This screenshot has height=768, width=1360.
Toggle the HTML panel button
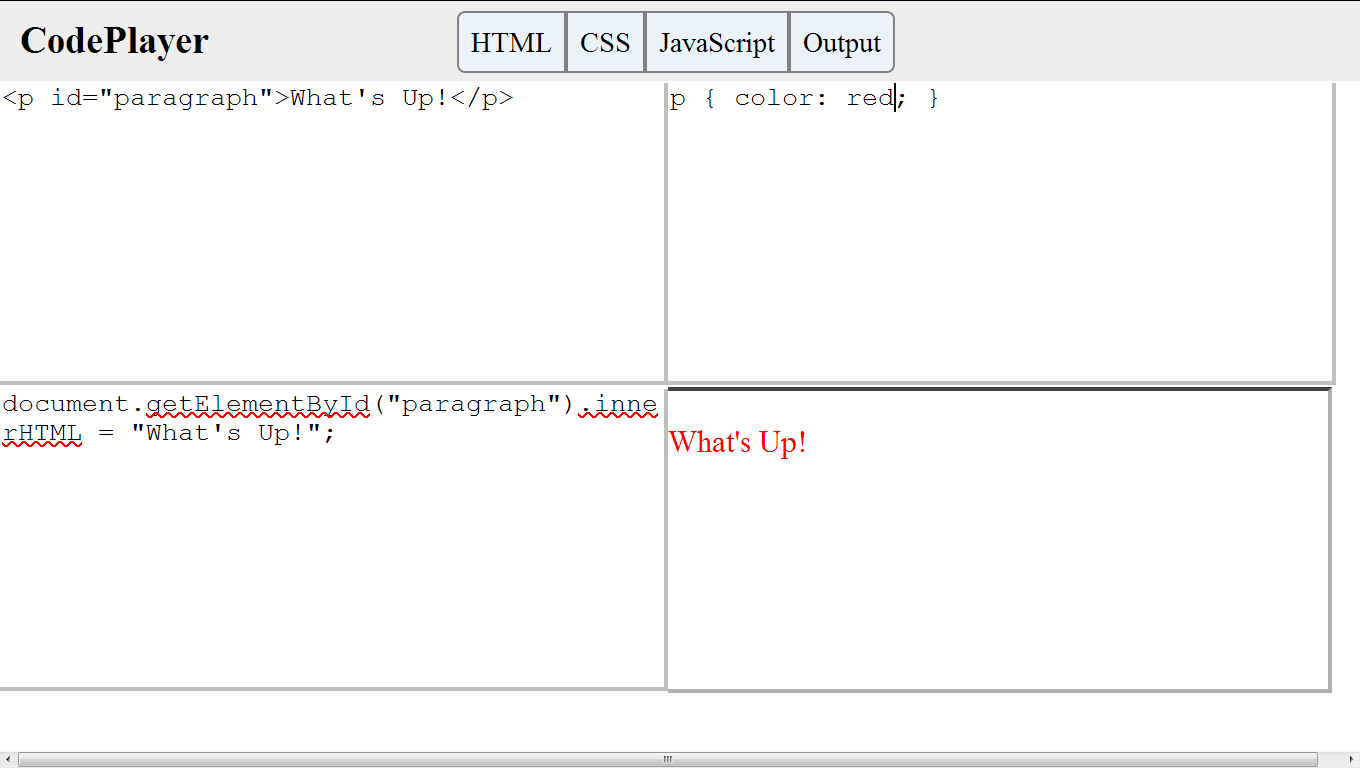click(511, 43)
